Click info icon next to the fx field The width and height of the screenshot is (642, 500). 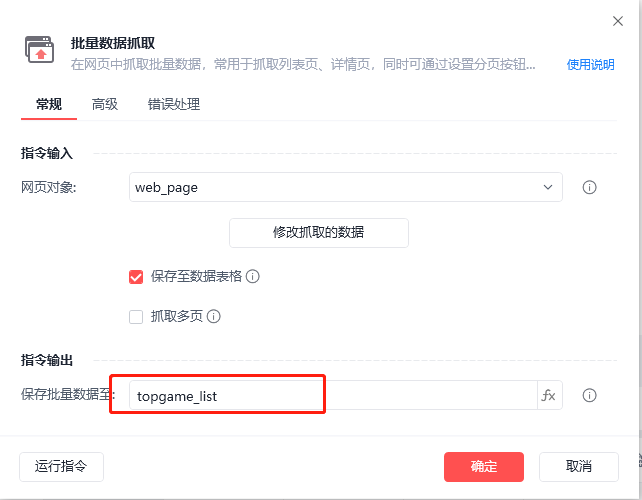click(x=589, y=395)
